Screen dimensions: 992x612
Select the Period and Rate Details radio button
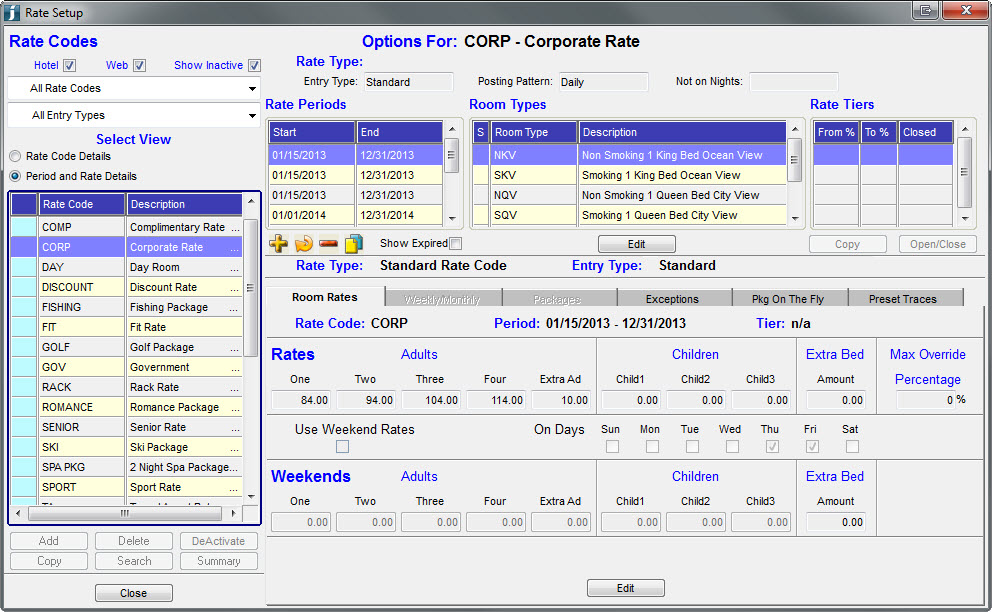click(15, 176)
